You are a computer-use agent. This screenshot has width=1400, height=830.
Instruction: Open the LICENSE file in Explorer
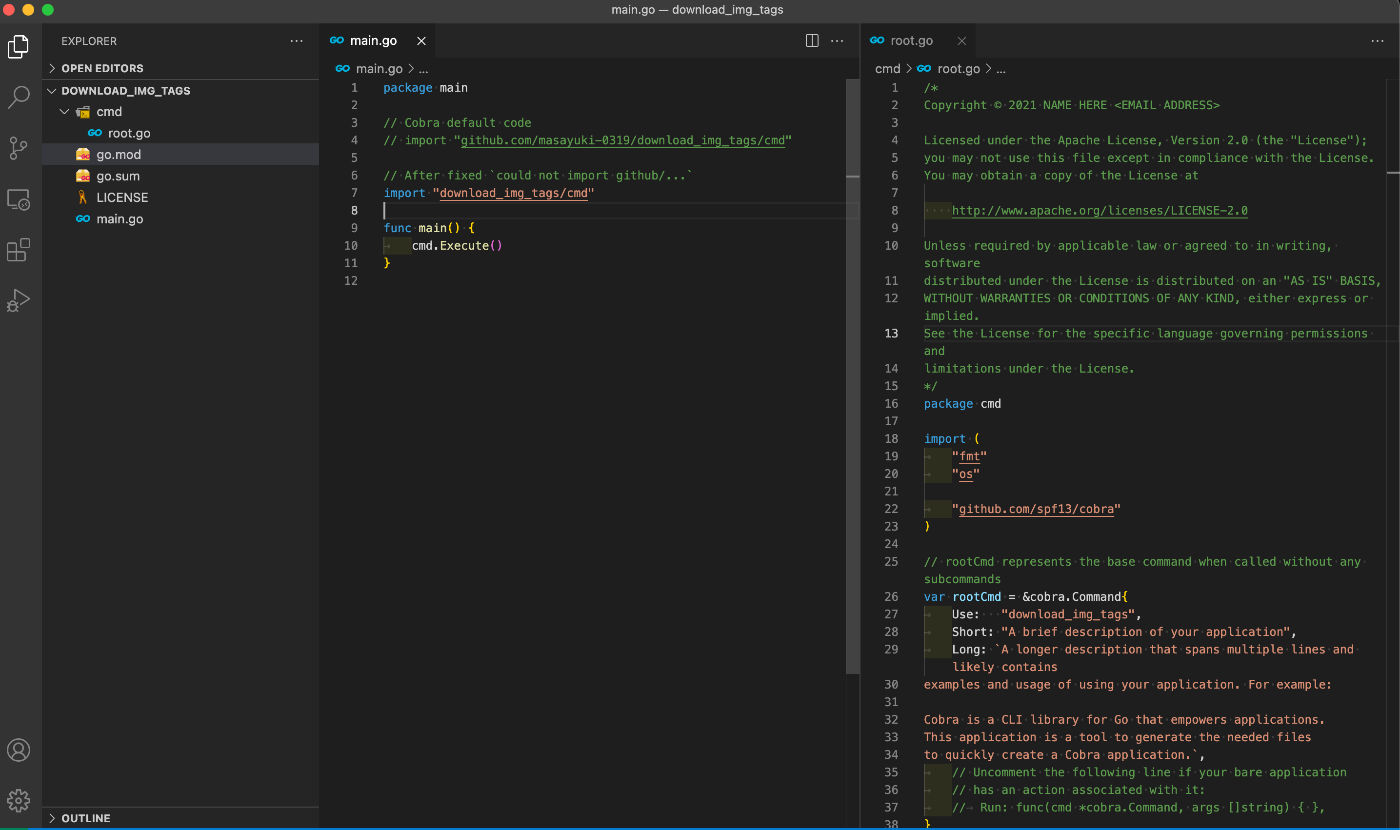pyautogui.click(x=180, y=198)
